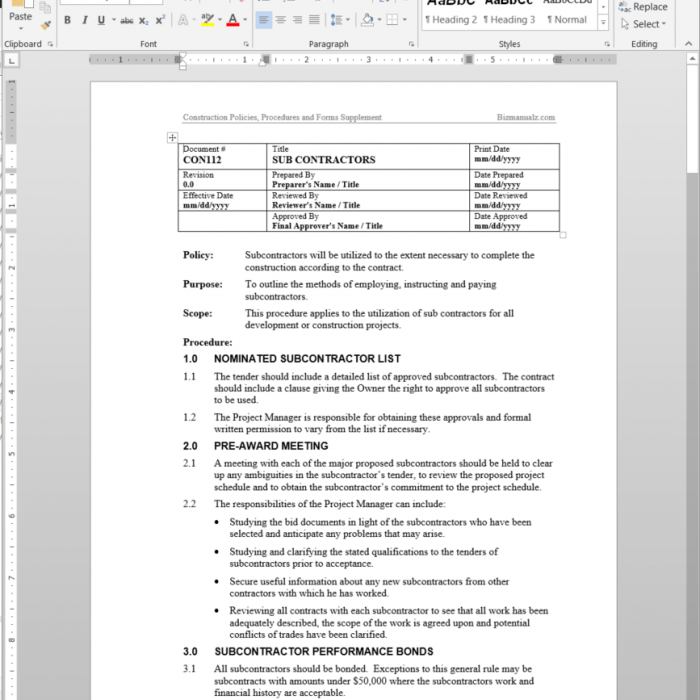Click the ruler tab selector box
700x700 pixels.
tap(11, 60)
